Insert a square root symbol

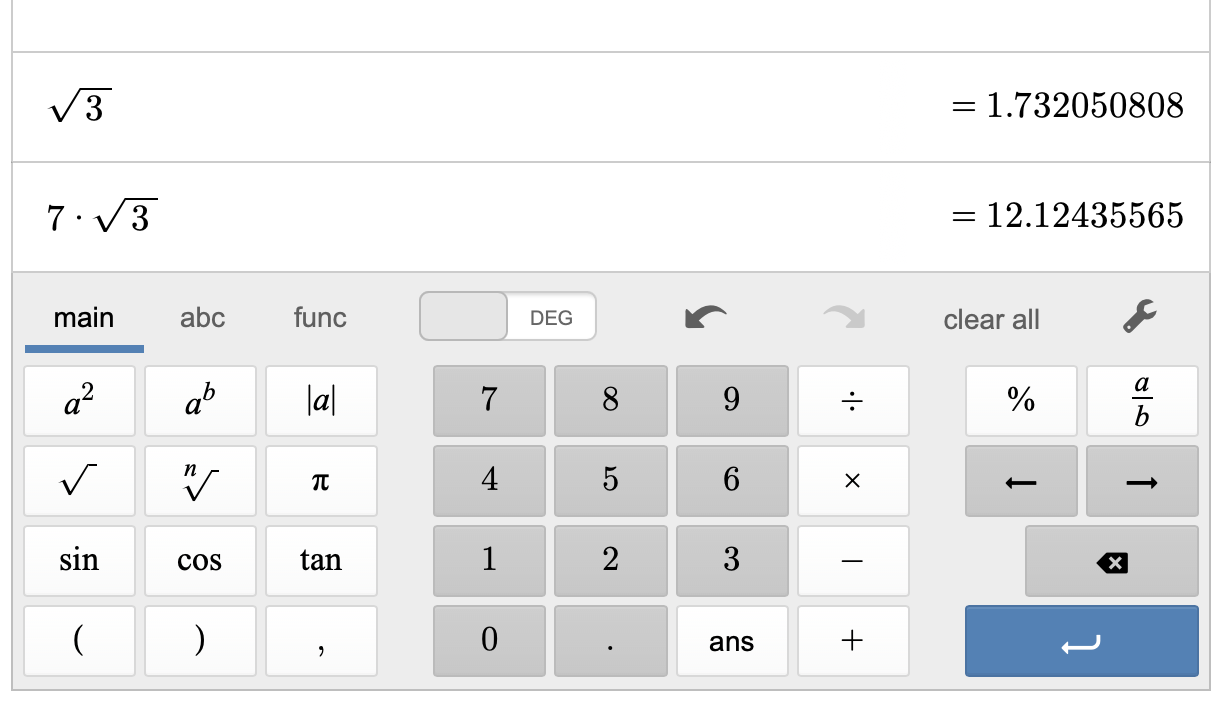point(79,481)
